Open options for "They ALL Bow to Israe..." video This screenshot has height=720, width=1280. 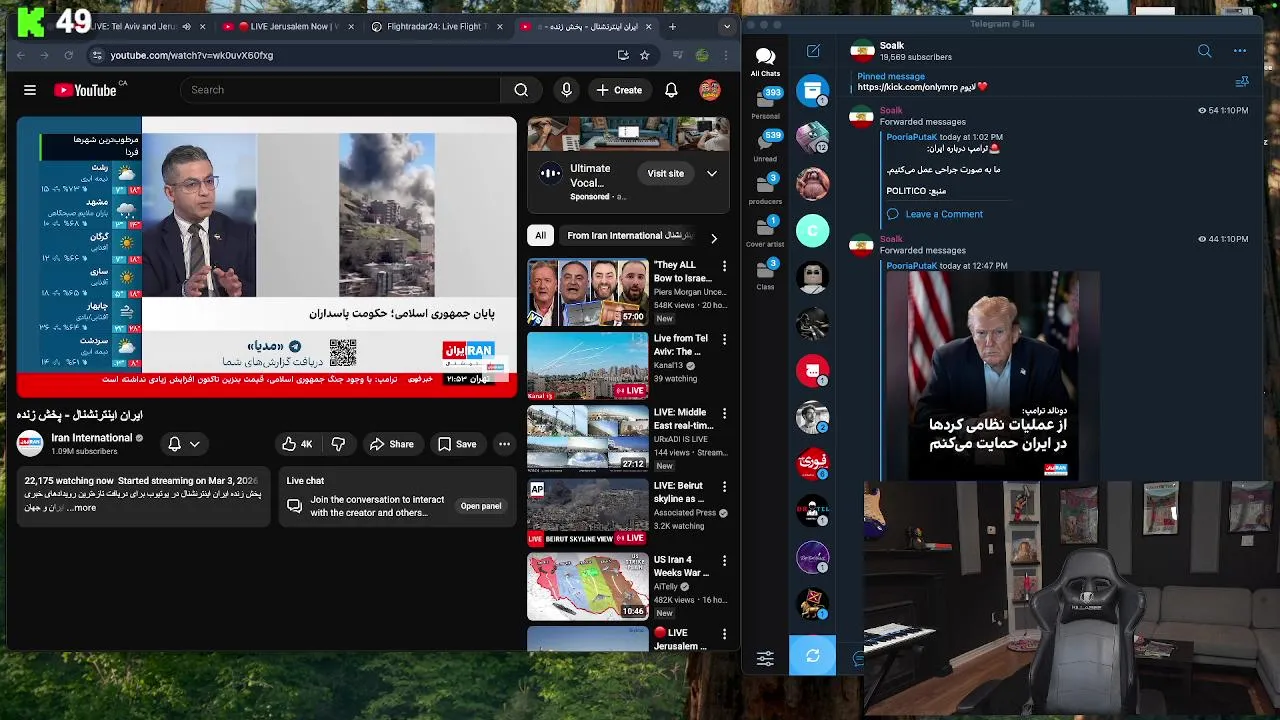[x=724, y=266]
